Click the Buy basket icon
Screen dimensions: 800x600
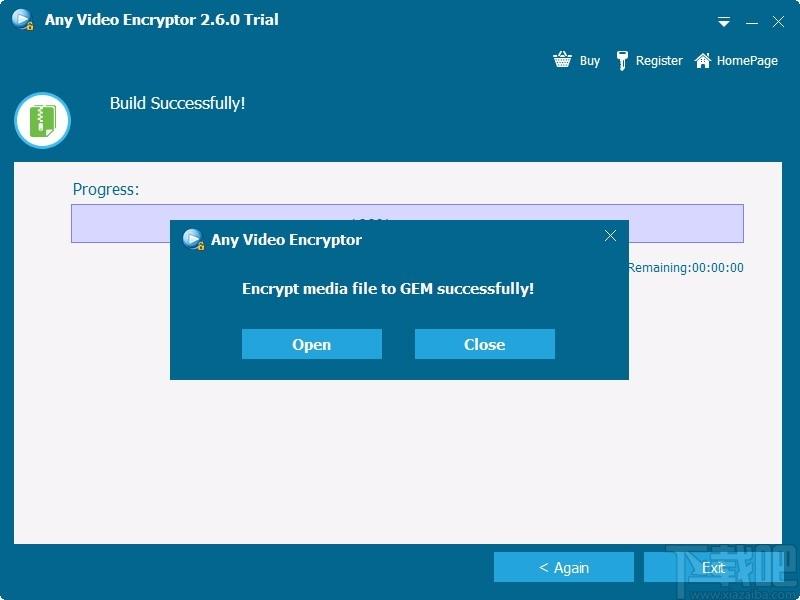[562, 60]
